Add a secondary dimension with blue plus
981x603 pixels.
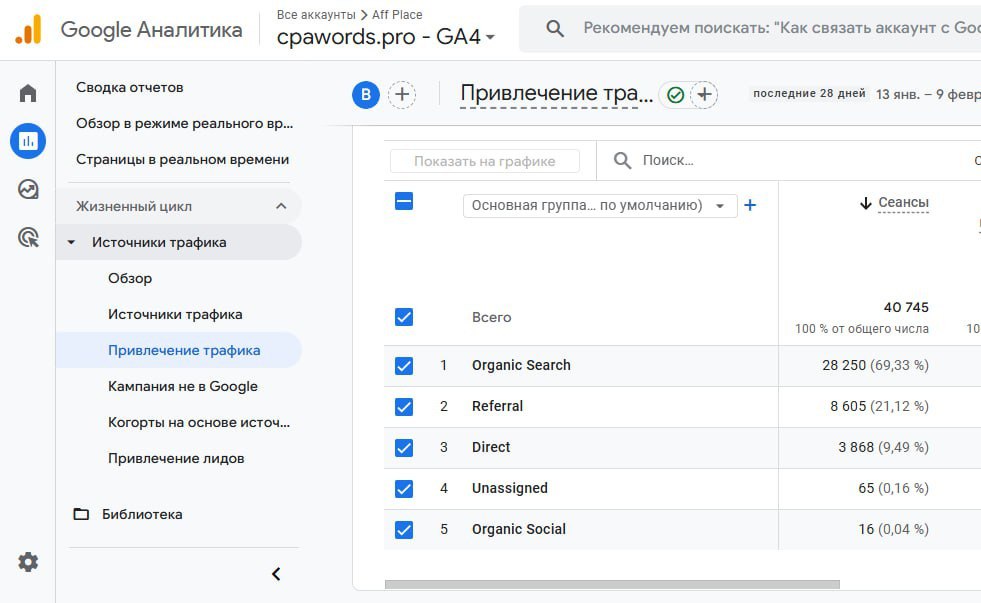coord(750,205)
